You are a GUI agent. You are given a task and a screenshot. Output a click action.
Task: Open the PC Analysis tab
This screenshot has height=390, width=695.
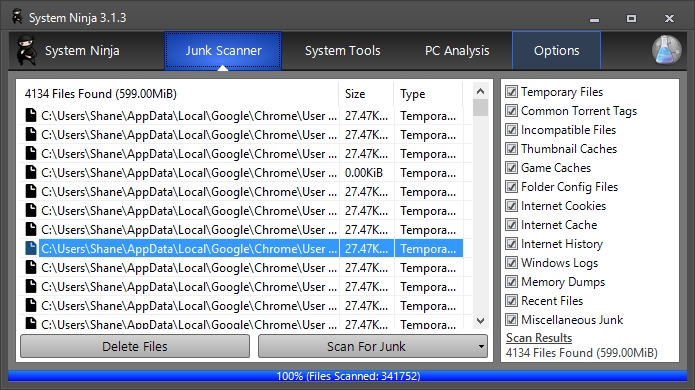[x=457, y=51]
